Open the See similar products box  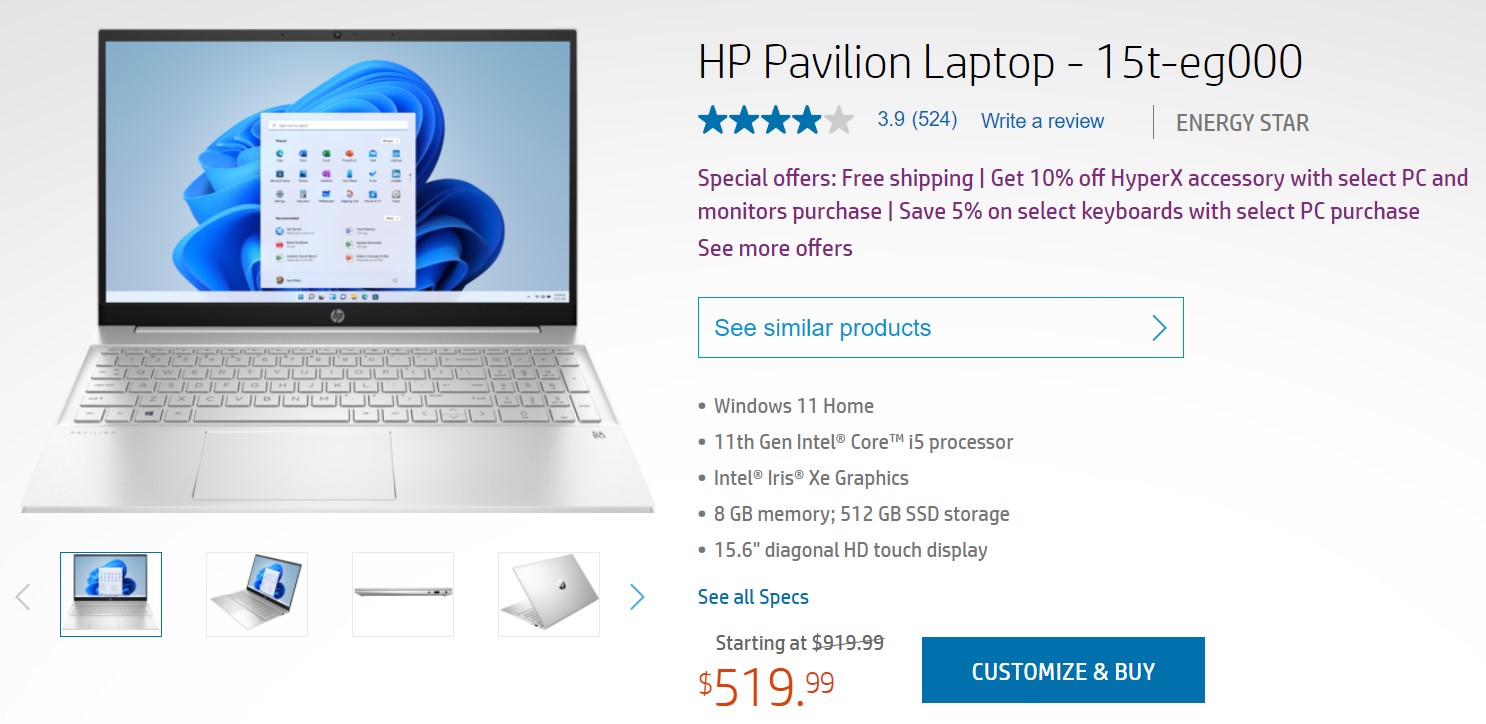tap(940, 328)
